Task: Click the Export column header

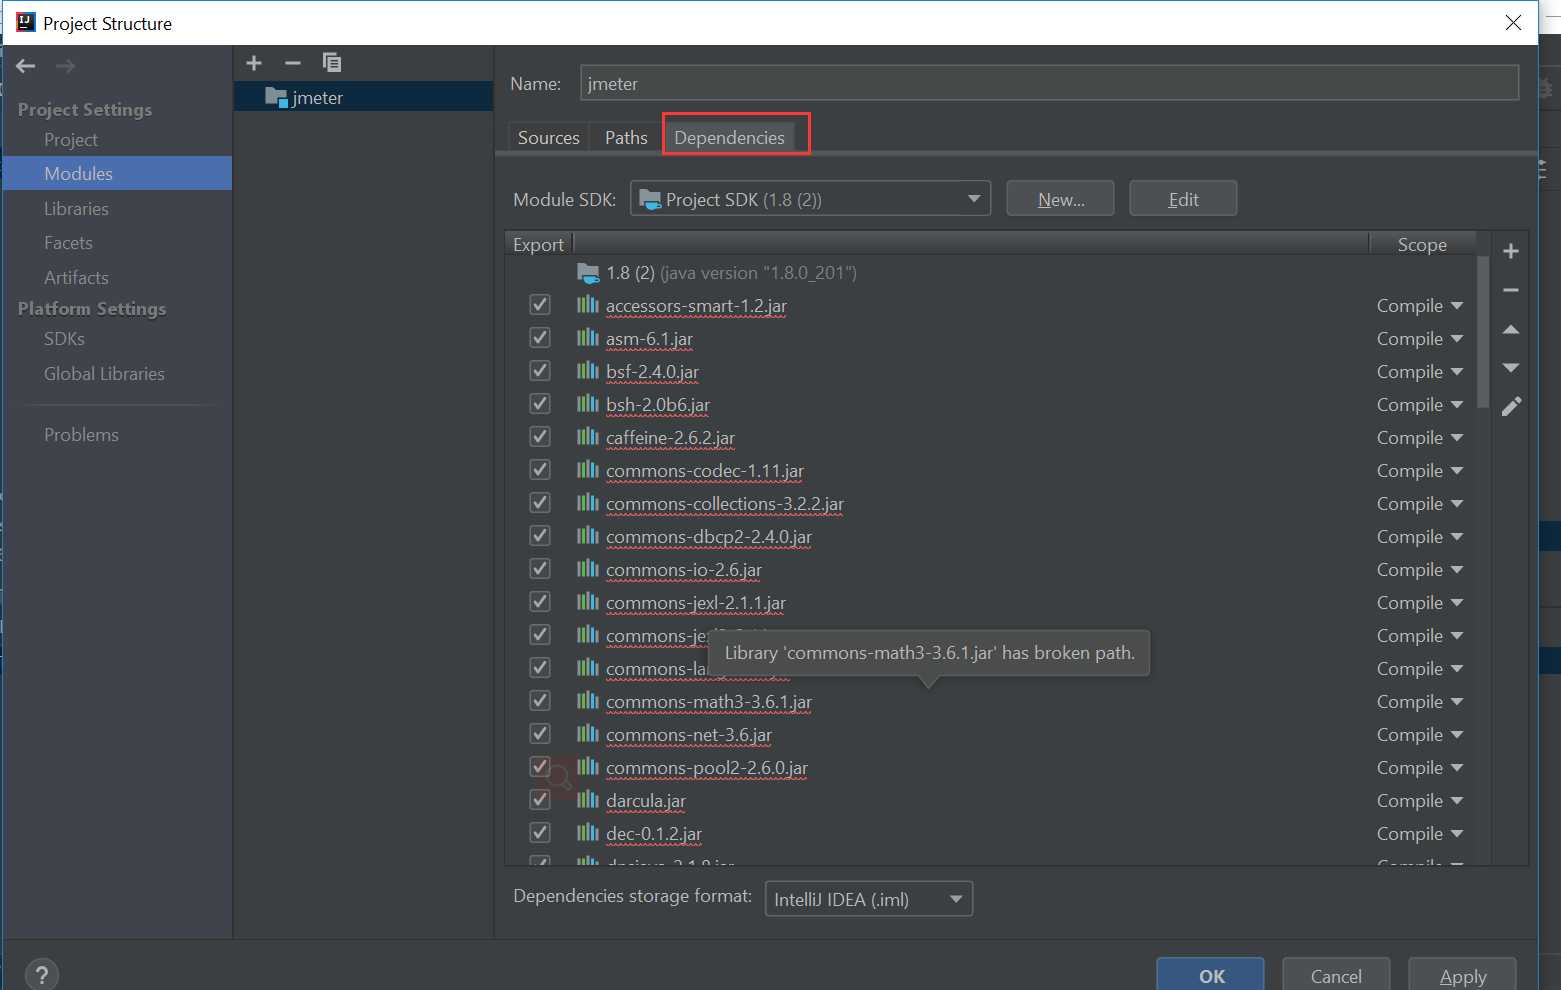Action: point(538,245)
